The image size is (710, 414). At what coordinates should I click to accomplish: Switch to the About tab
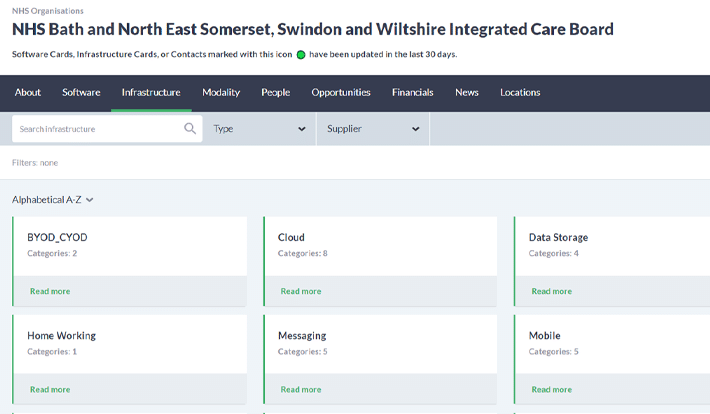28,93
